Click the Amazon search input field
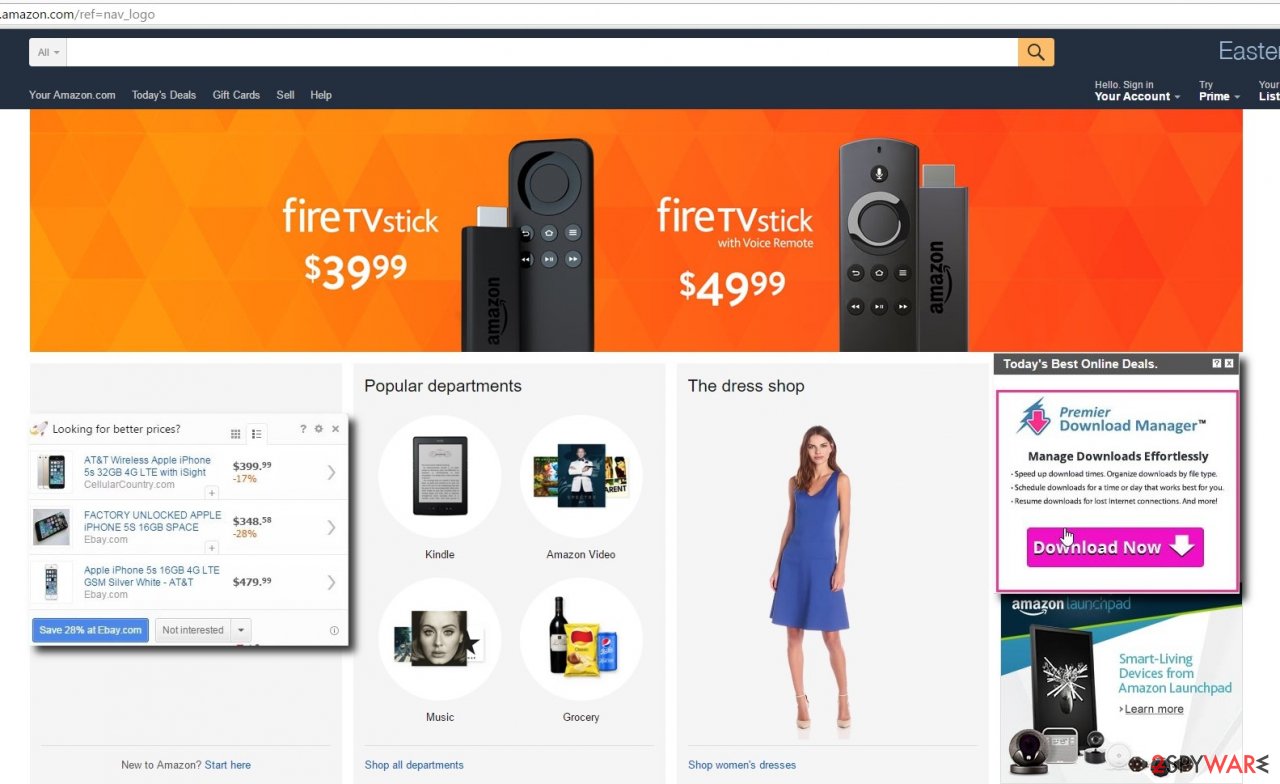 click(x=542, y=52)
